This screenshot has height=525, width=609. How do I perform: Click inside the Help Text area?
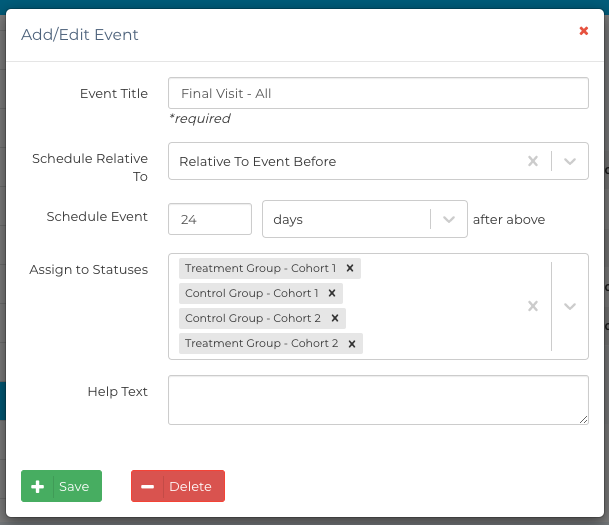(x=378, y=400)
